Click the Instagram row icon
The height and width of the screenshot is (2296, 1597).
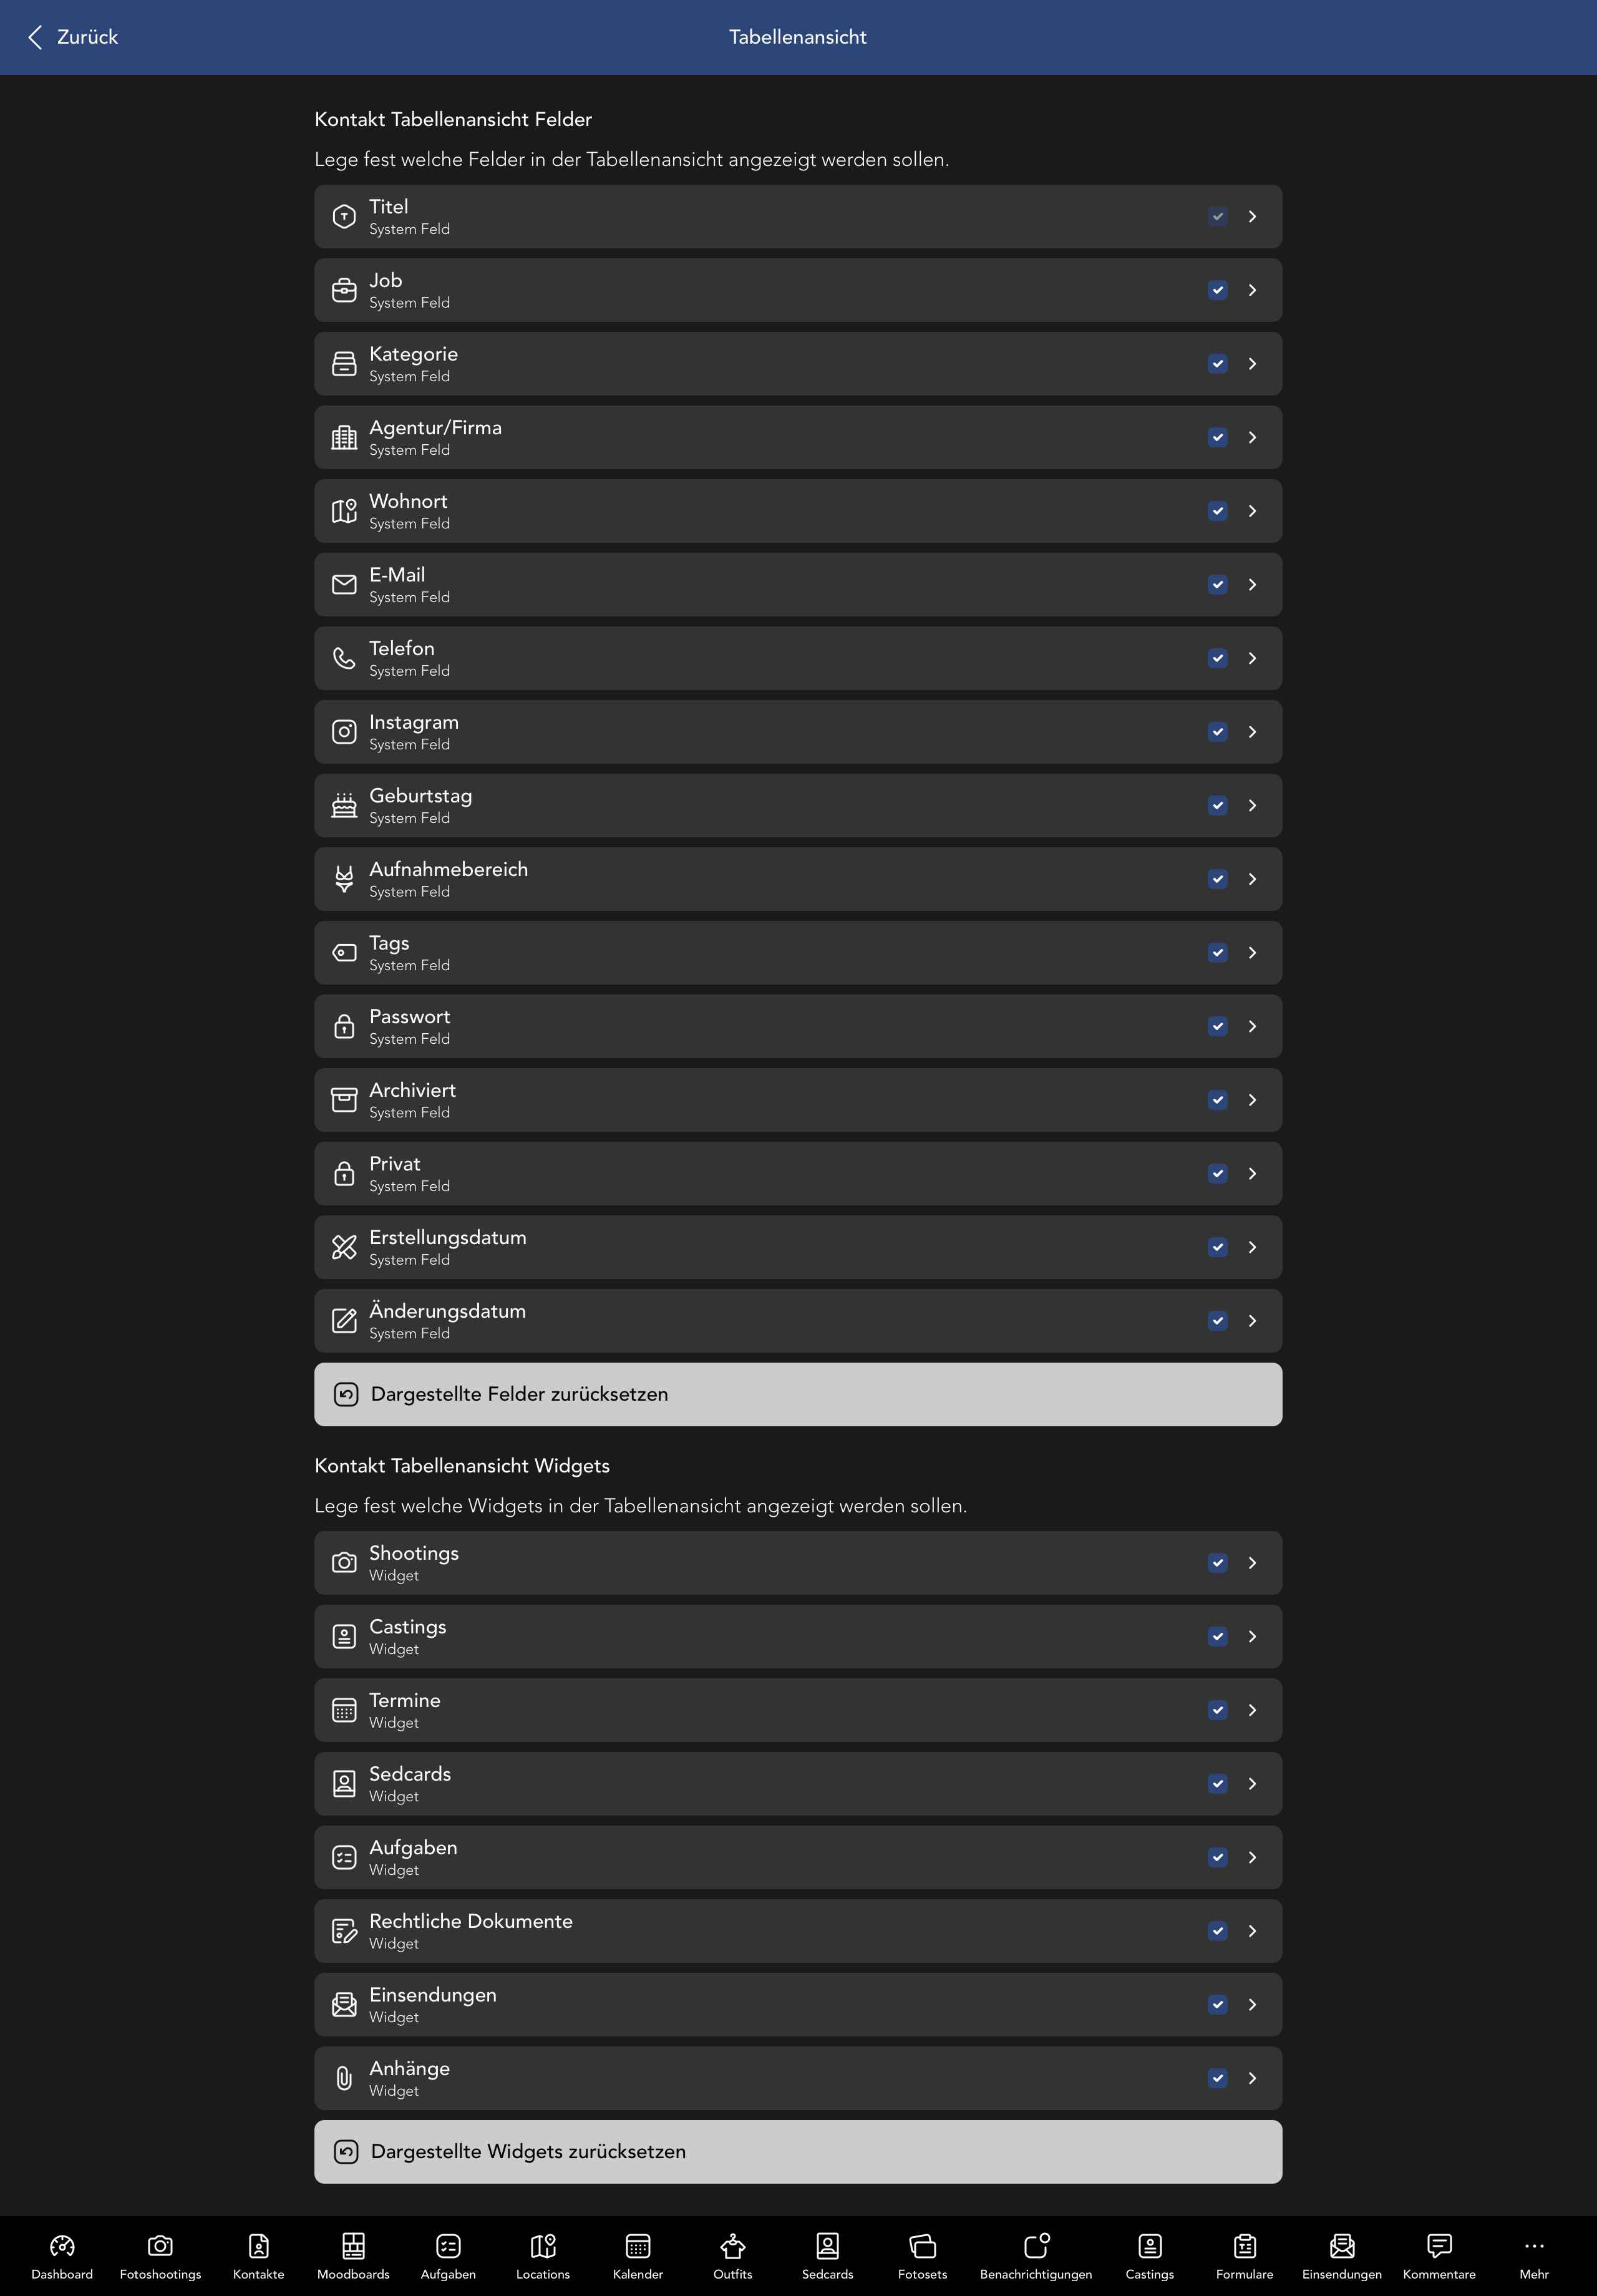pyautogui.click(x=344, y=732)
